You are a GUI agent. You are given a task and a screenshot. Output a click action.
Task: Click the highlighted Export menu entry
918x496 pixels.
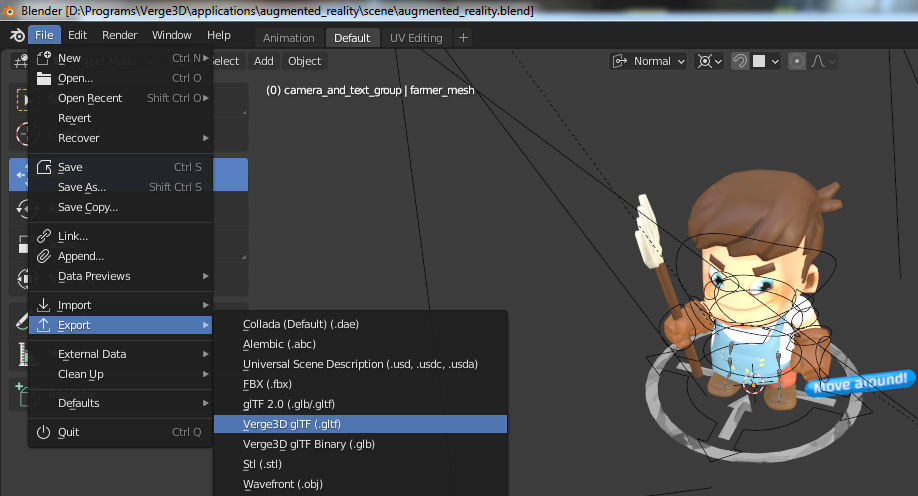coord(121,325)
